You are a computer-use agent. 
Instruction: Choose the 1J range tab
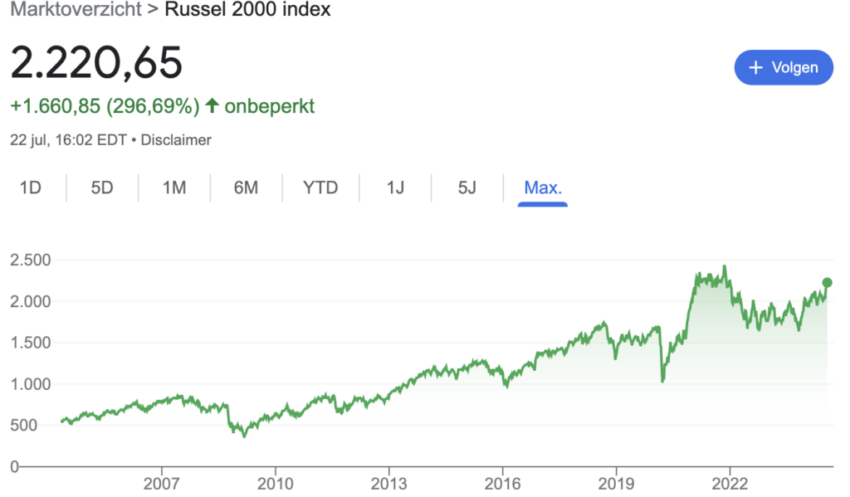pyautogui.click(x=395, y=188)
